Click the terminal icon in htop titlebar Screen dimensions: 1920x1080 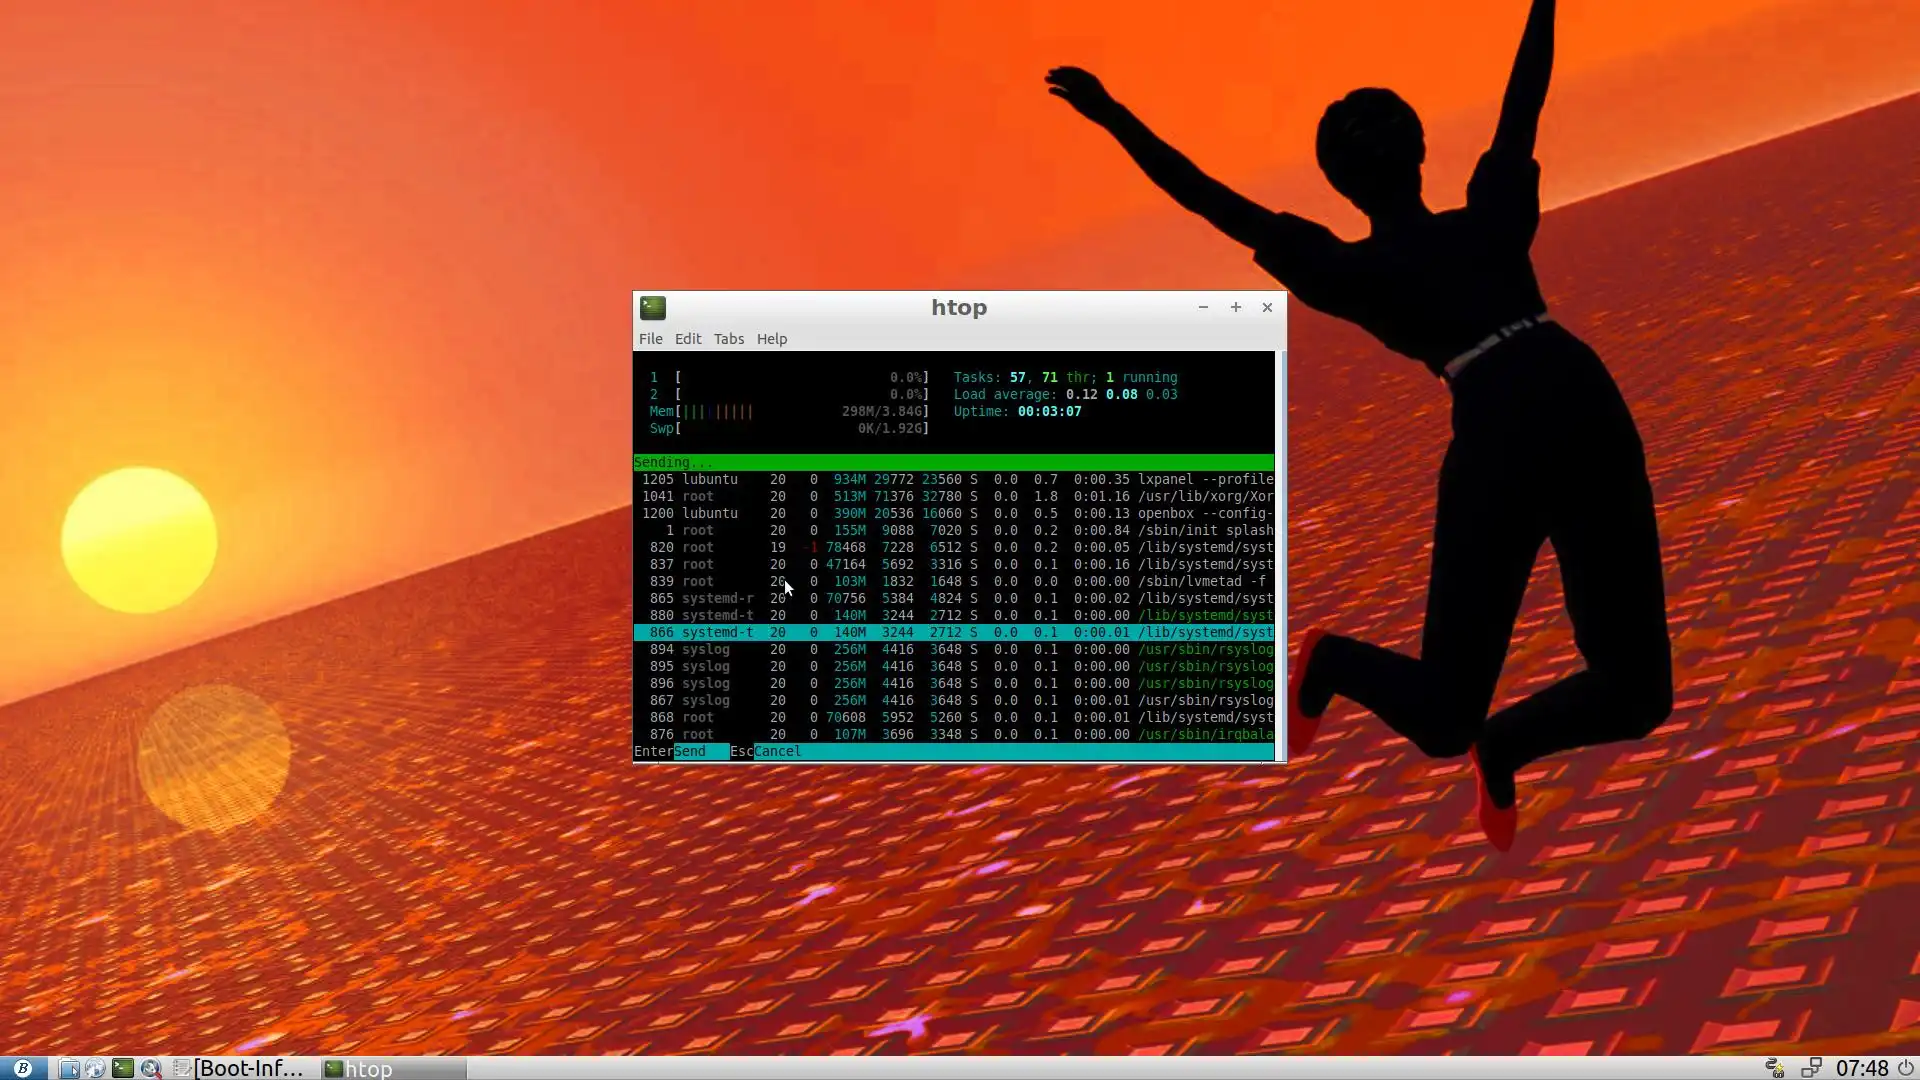click(x=653, y=308)
